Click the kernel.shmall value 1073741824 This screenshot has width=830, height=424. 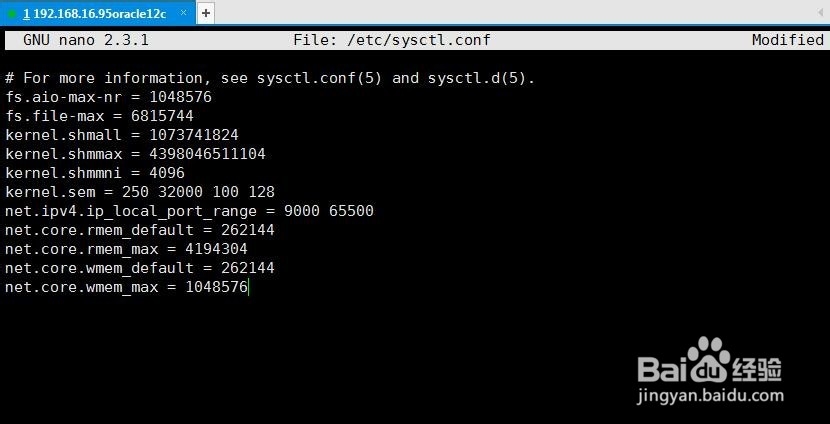point(194,135)
